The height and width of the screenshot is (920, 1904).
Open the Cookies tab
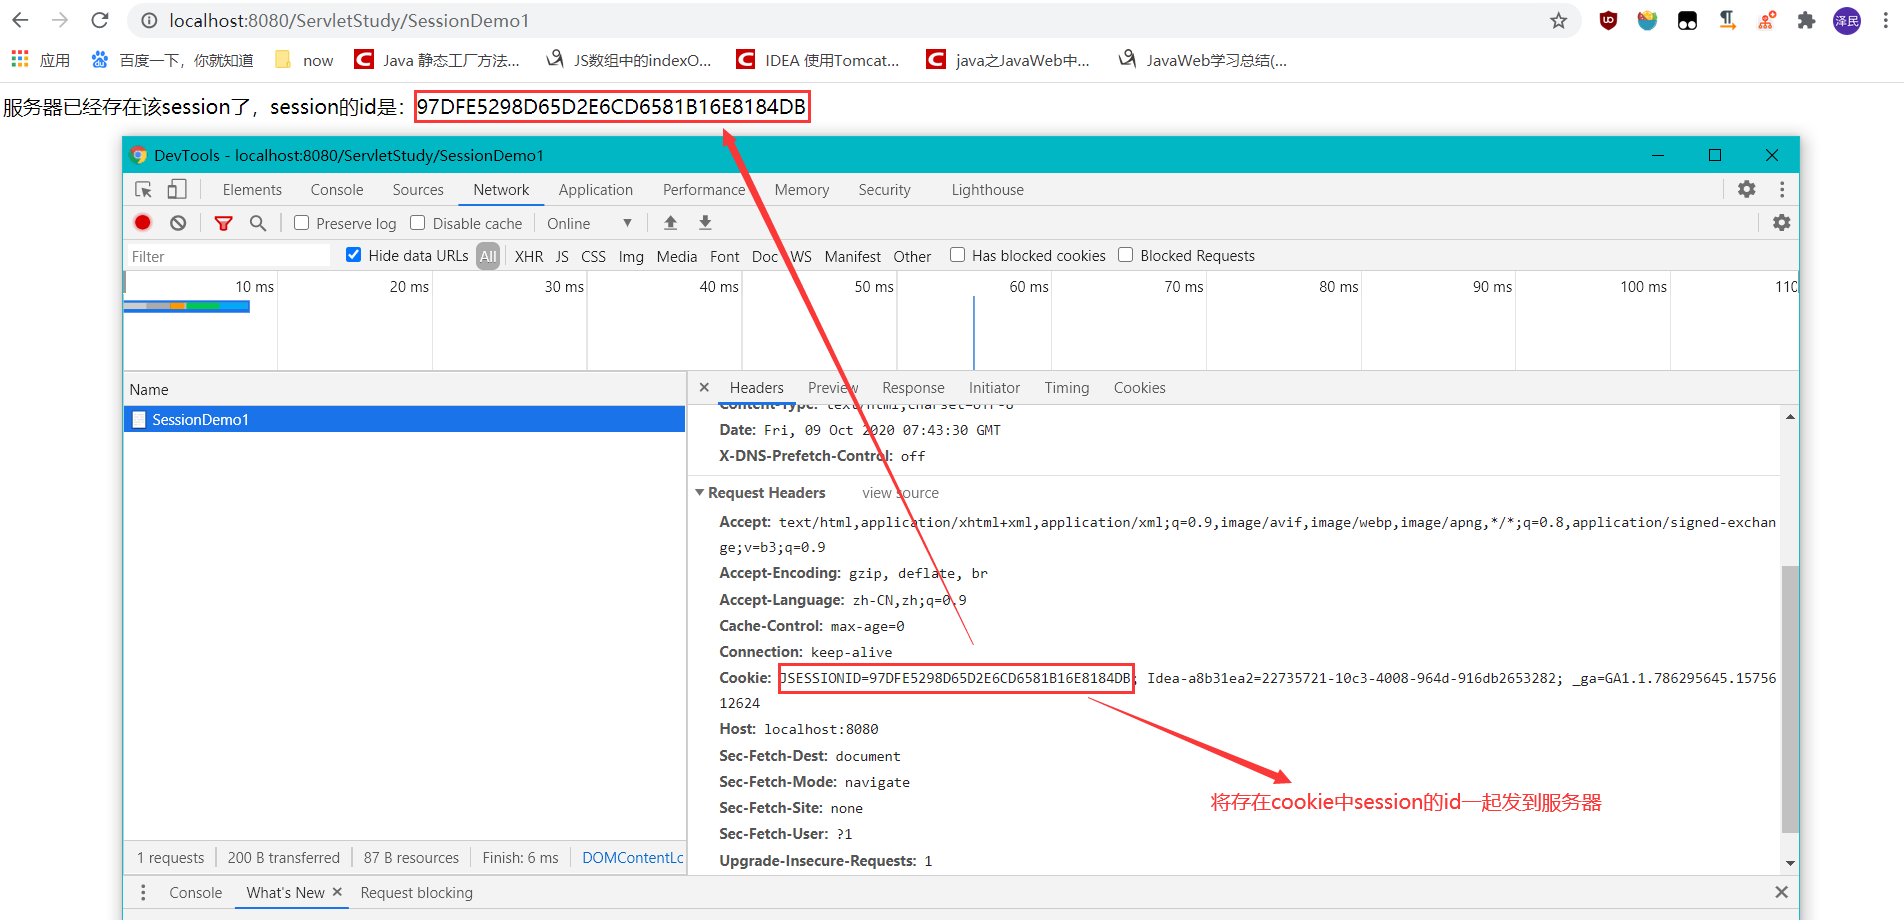[x=1139, y=388]
